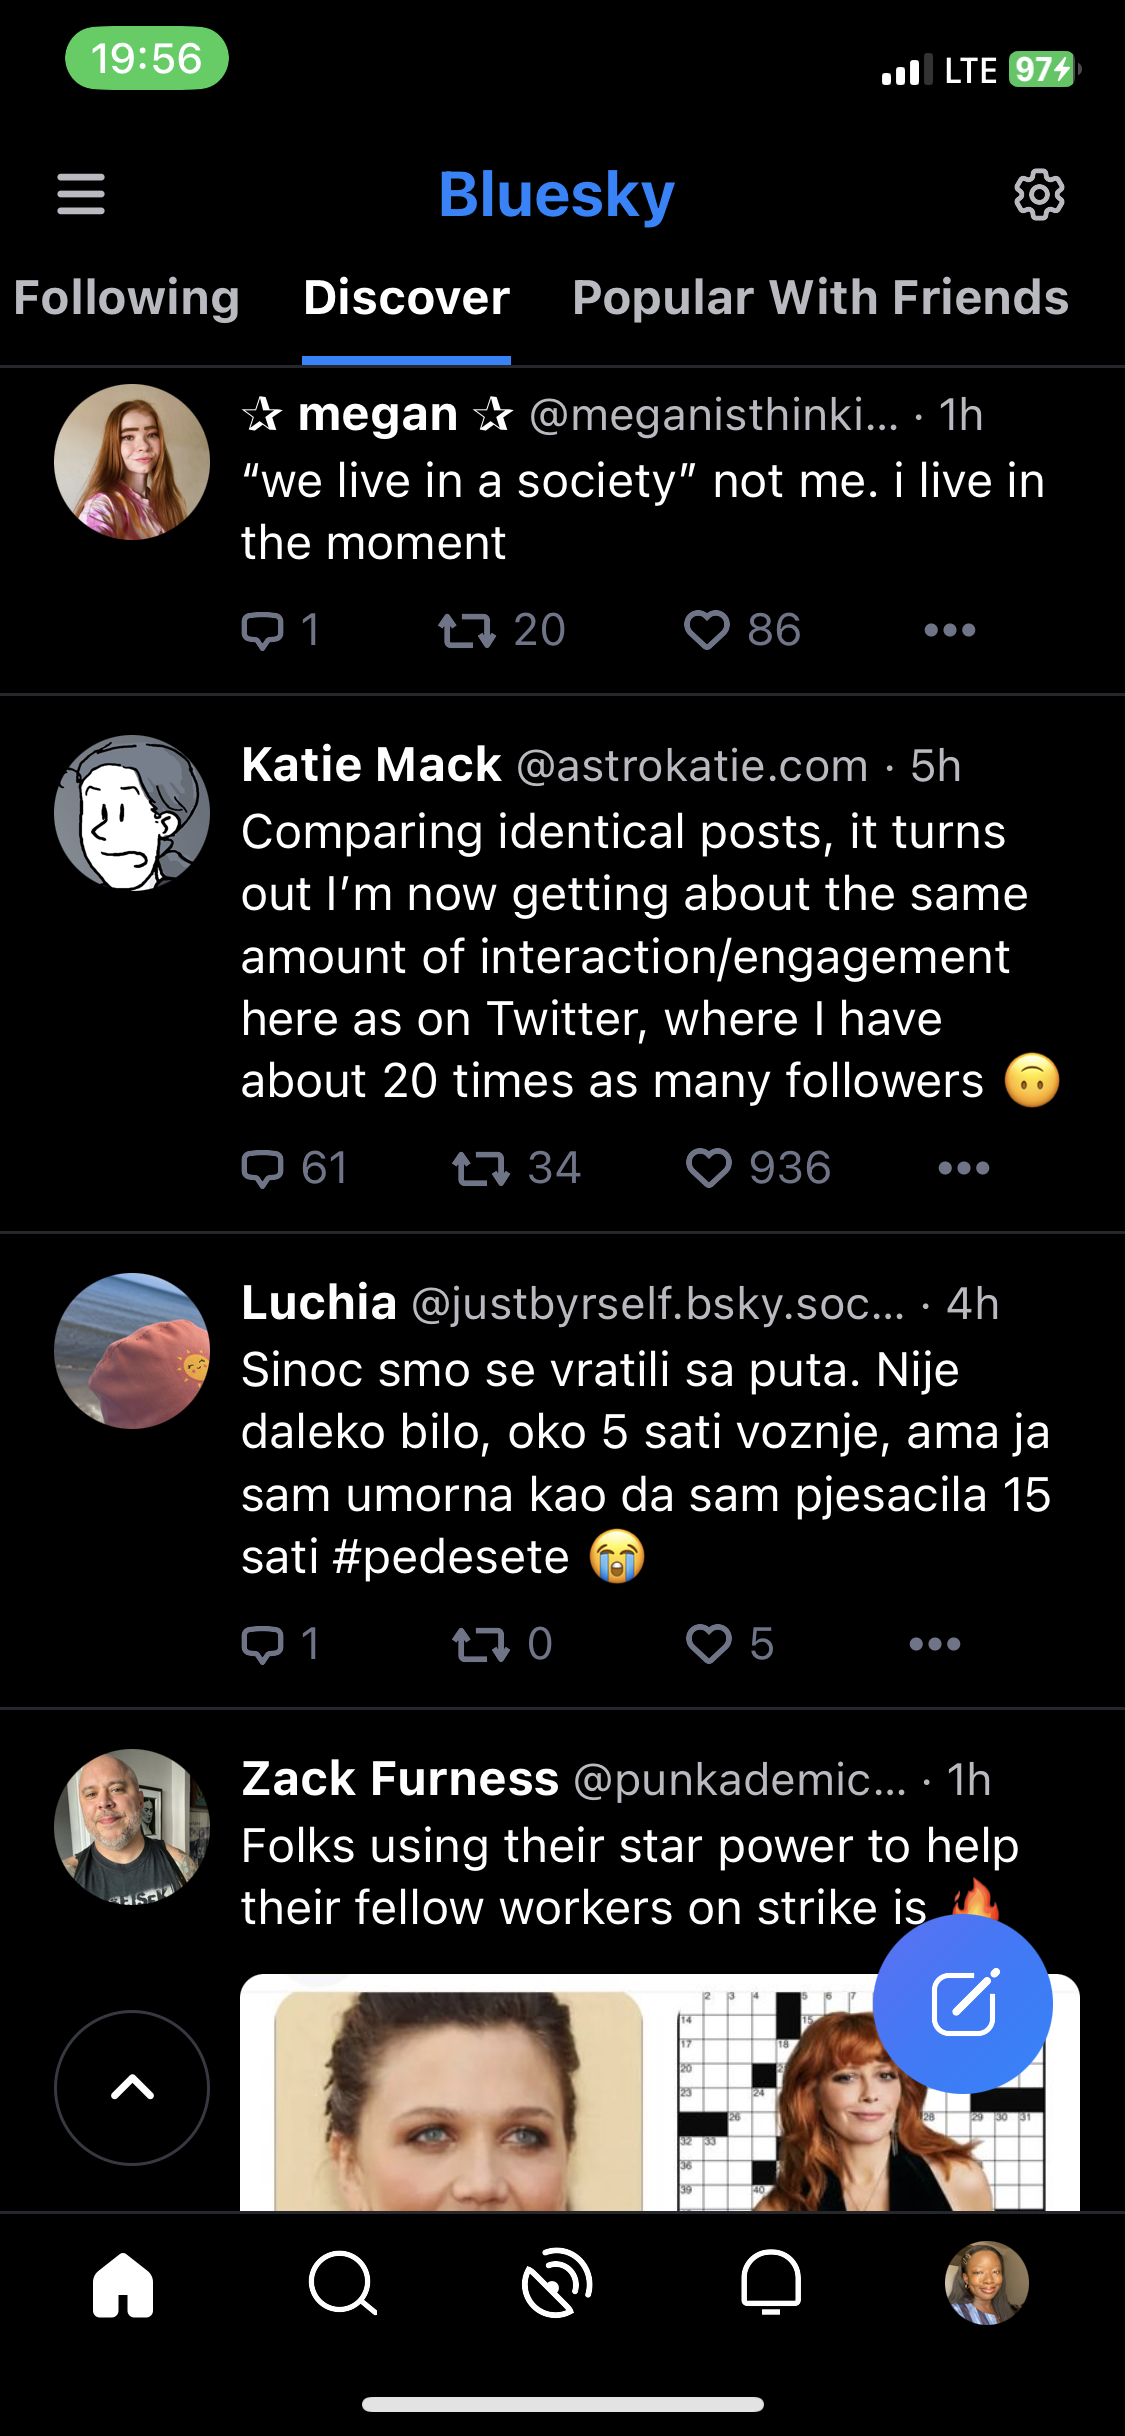1125x2436 pixels.
Task: Switch to Popular With Friends tab
Action: tap(820, 298)
